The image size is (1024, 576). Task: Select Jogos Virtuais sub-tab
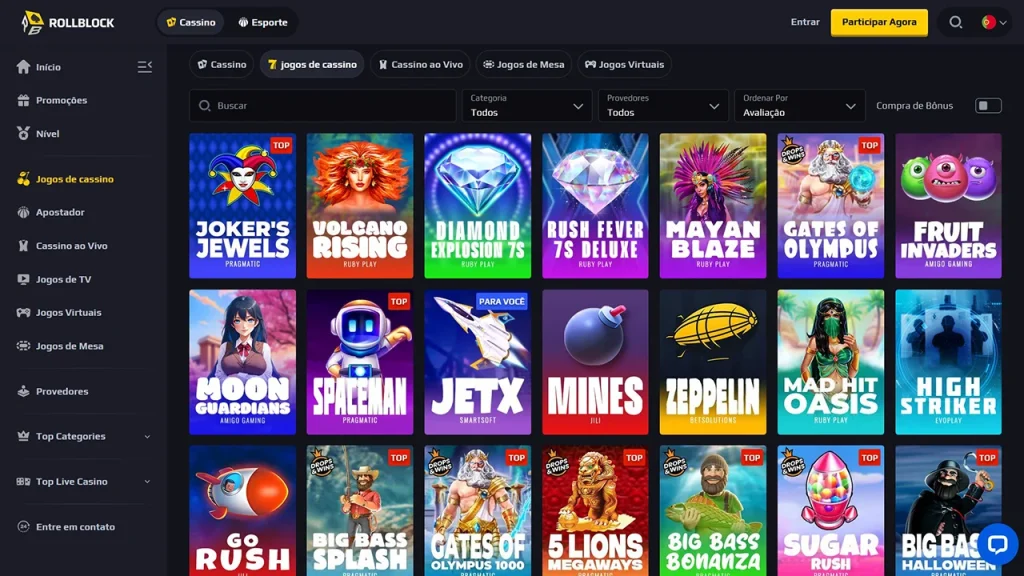click(624, 64)
